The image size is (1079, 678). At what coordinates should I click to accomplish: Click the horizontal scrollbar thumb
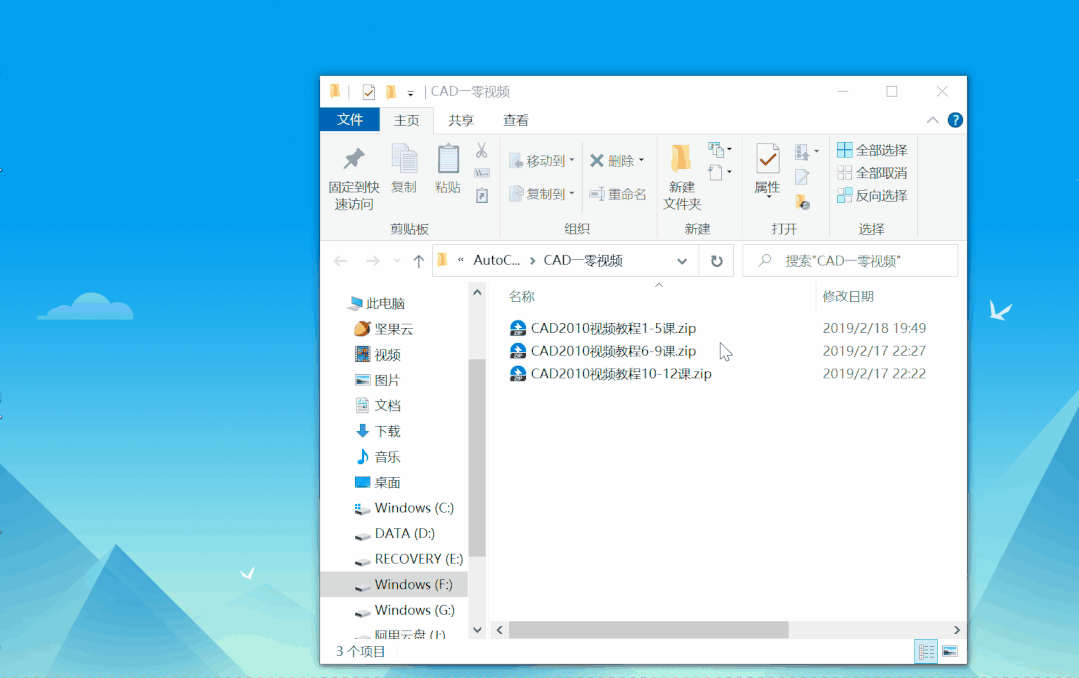[x=648, y=630]
